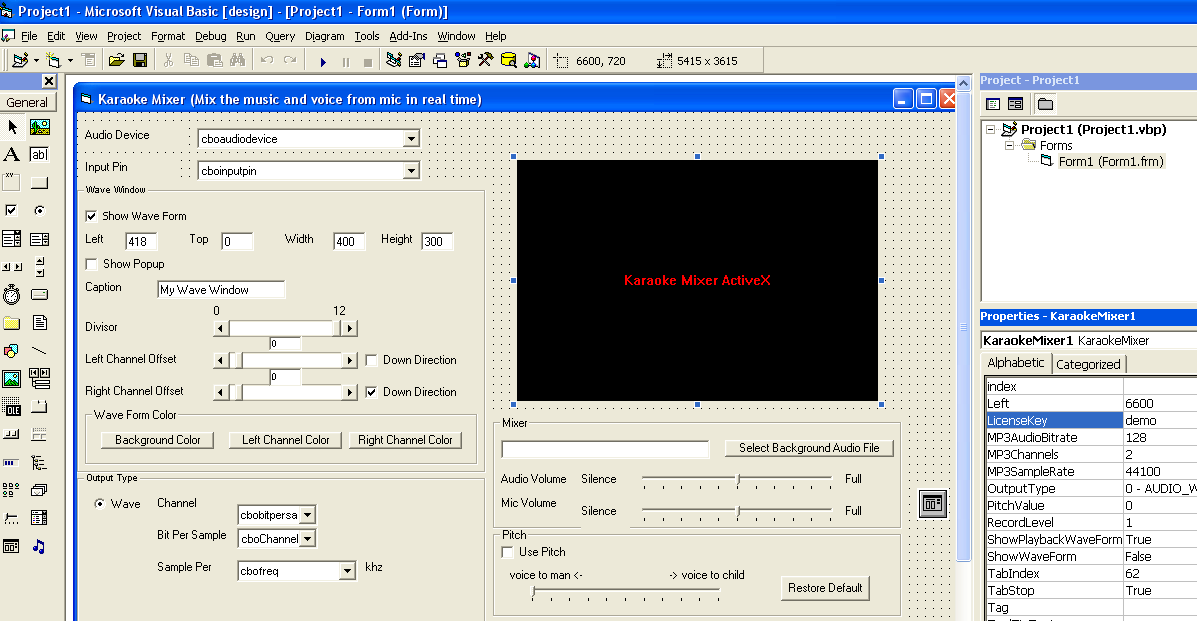The height and width of the screenshot is (621, 1197).
Task: Click the Save Project disk icon
Action: coord(140,61)
